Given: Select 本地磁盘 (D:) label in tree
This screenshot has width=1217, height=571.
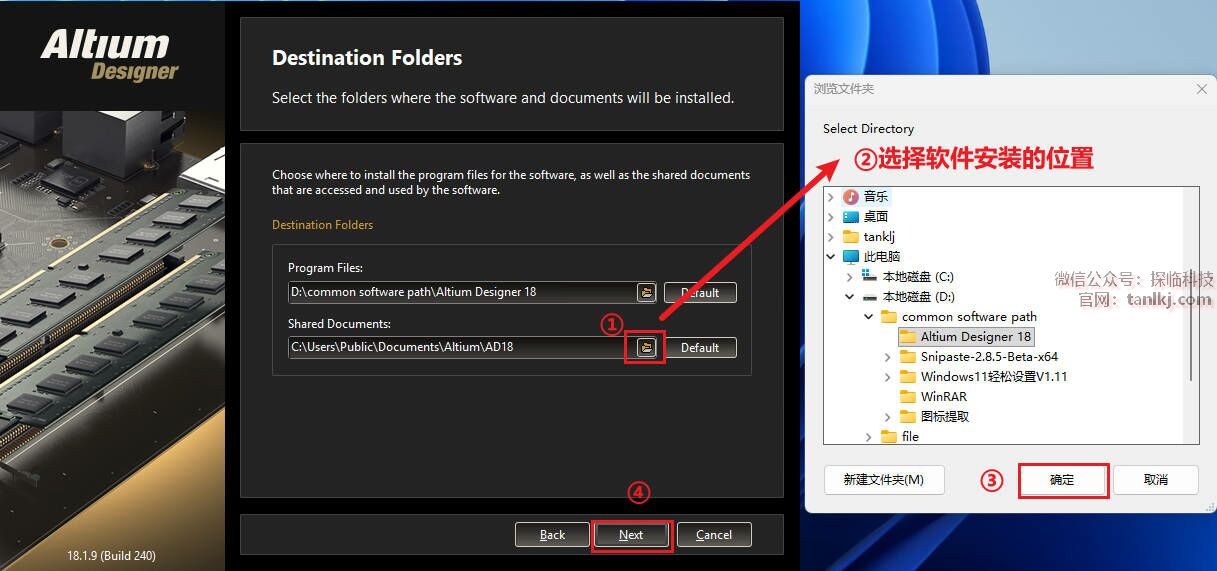Looking at the screenshot, I should point(919,297).
